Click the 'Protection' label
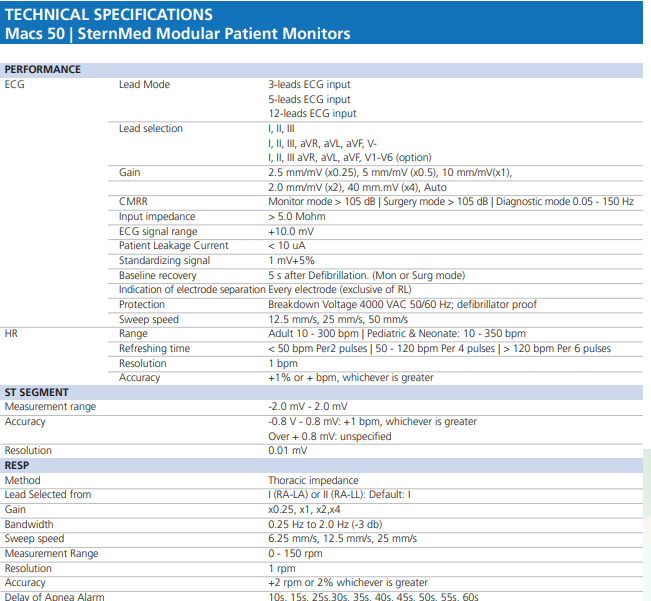 click(142, 305)
